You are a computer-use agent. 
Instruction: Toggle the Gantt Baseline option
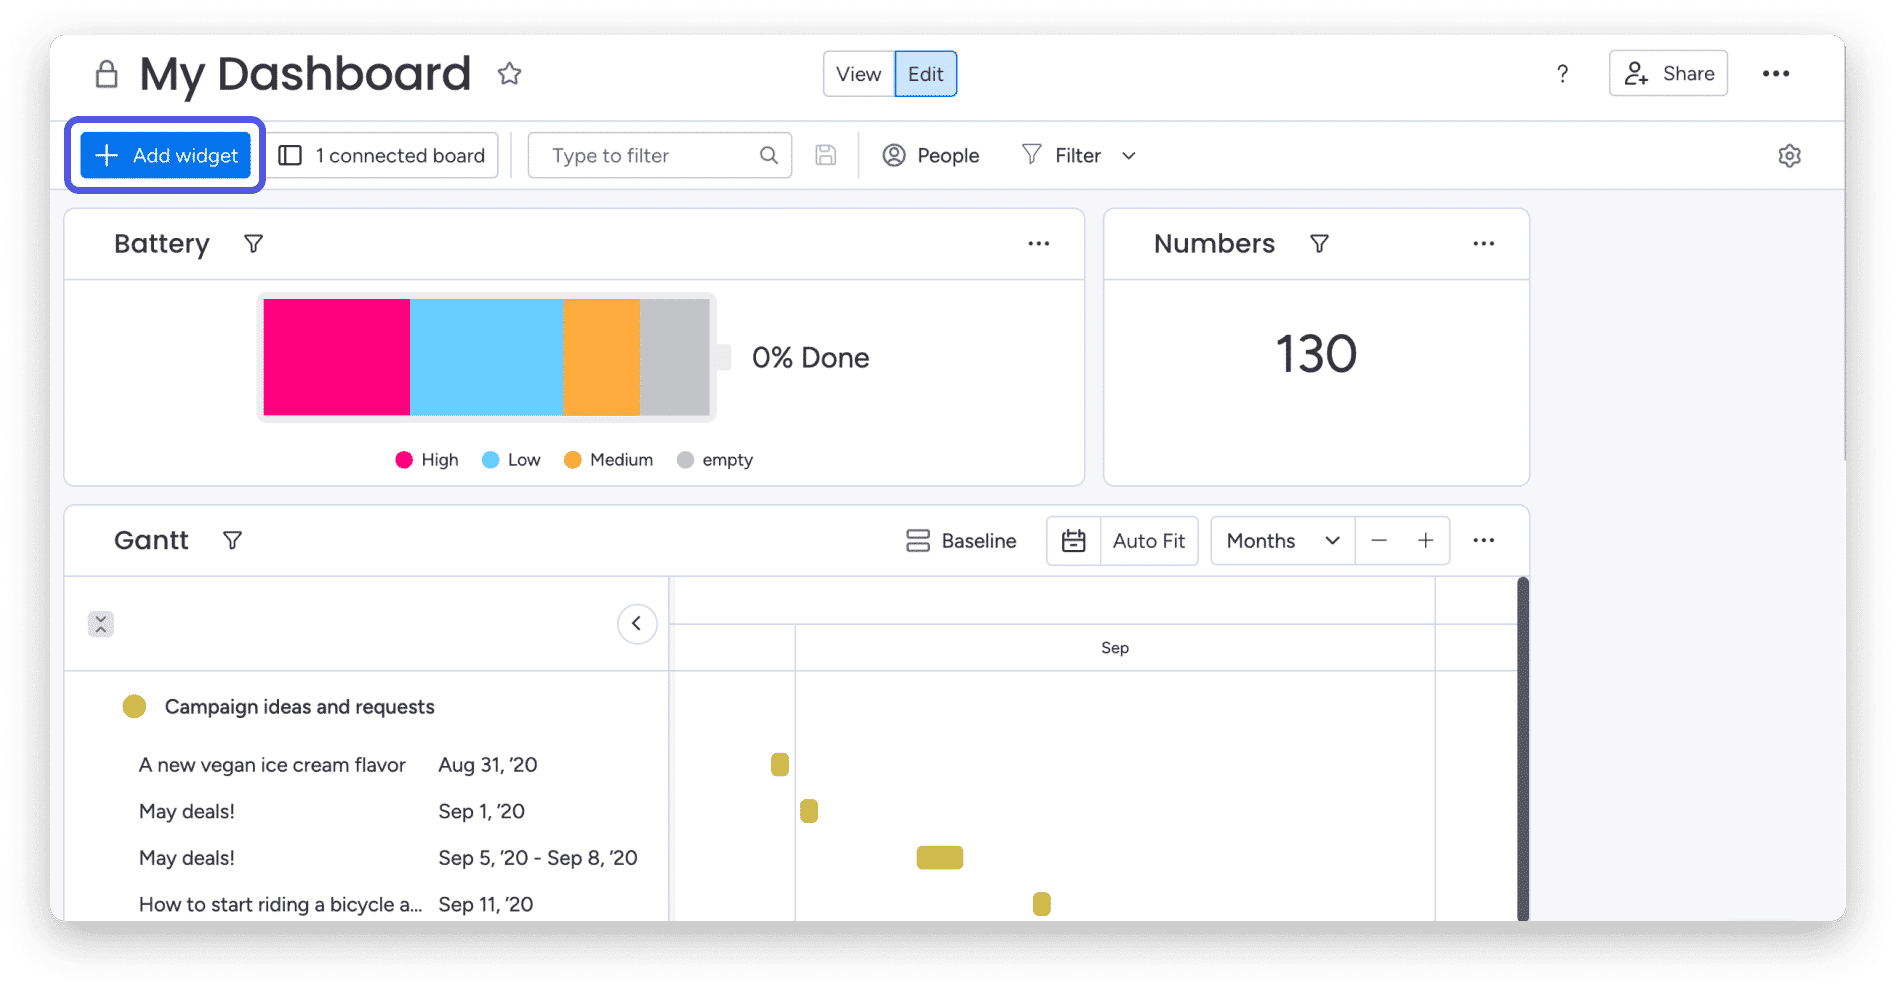pyautogui.click(x=961, y=541)
